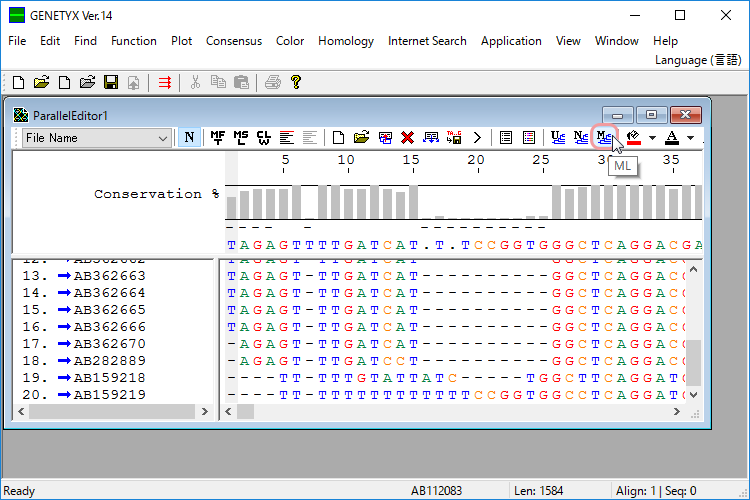Click left arrow of name list horizontal scrollbar
The height and width of the screenshot is (500, 750).
(21, 411)
